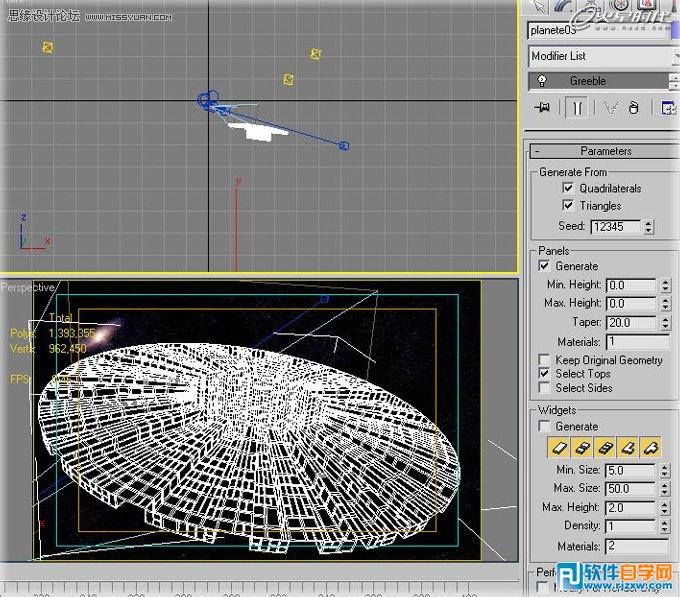Select the leftmost yellow light in top viewport

48,47
